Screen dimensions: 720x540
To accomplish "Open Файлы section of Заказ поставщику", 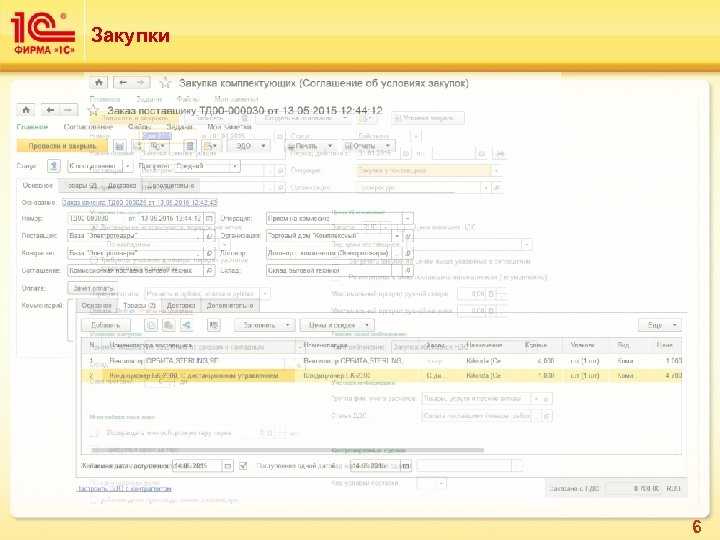I will [139, 127].
